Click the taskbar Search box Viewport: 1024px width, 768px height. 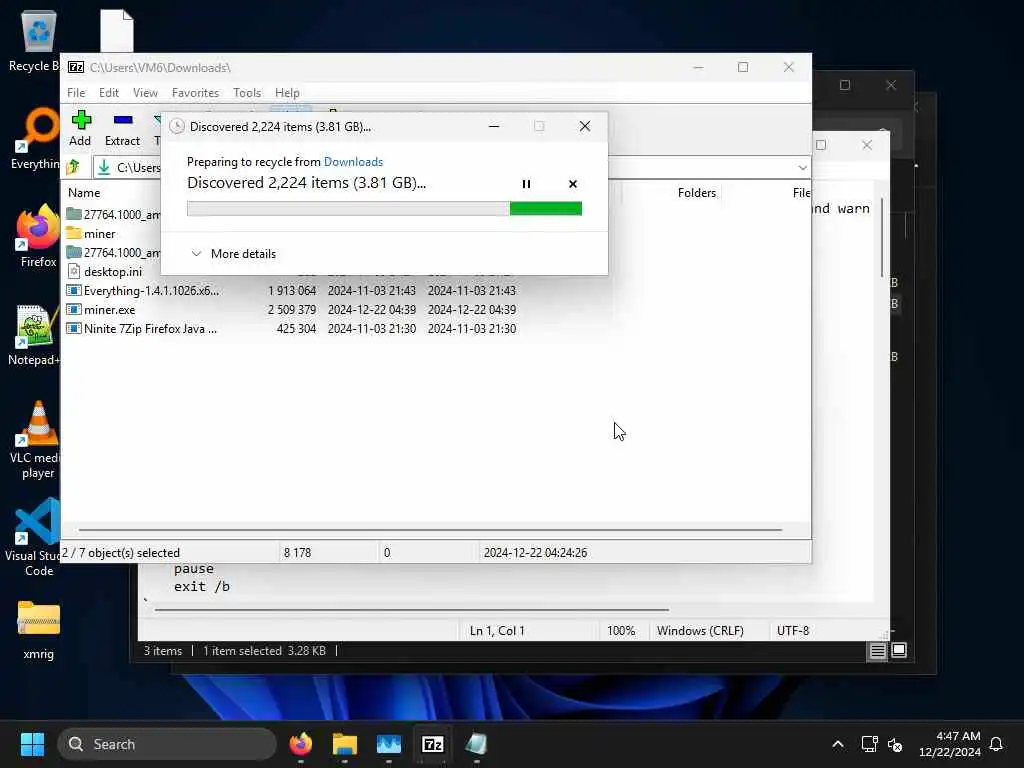coord(167,744)
